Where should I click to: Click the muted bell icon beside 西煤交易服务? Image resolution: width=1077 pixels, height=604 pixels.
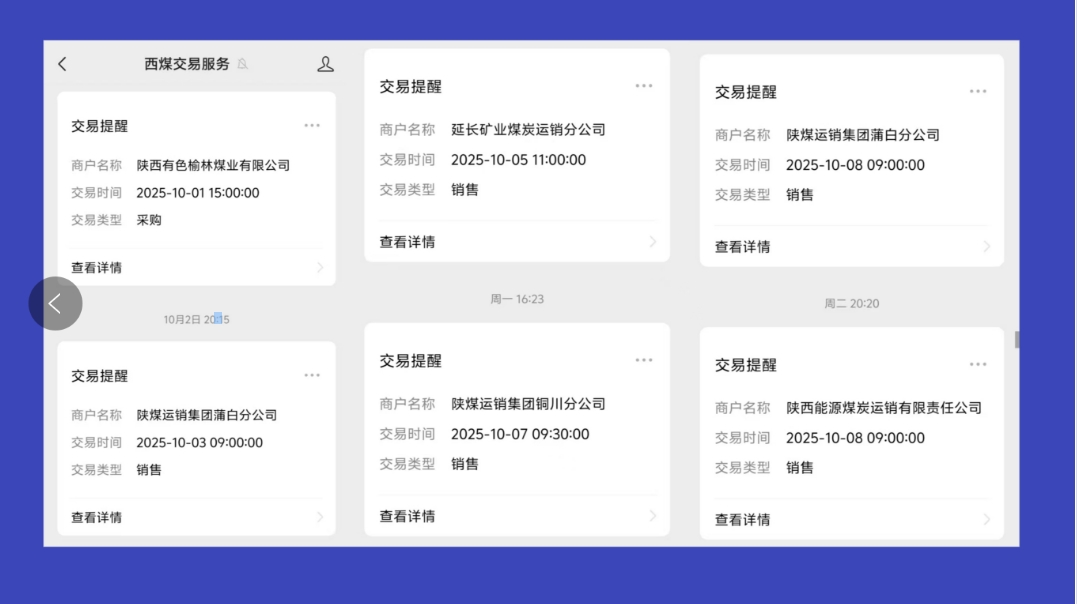tap(243, 64)
